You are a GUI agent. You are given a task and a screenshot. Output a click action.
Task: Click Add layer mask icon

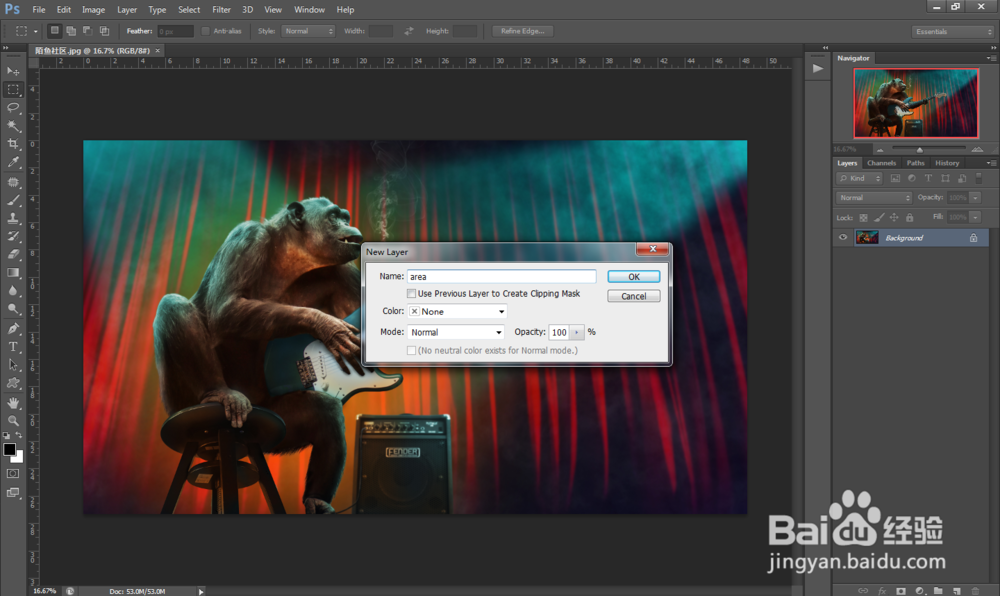coord(901,591)
